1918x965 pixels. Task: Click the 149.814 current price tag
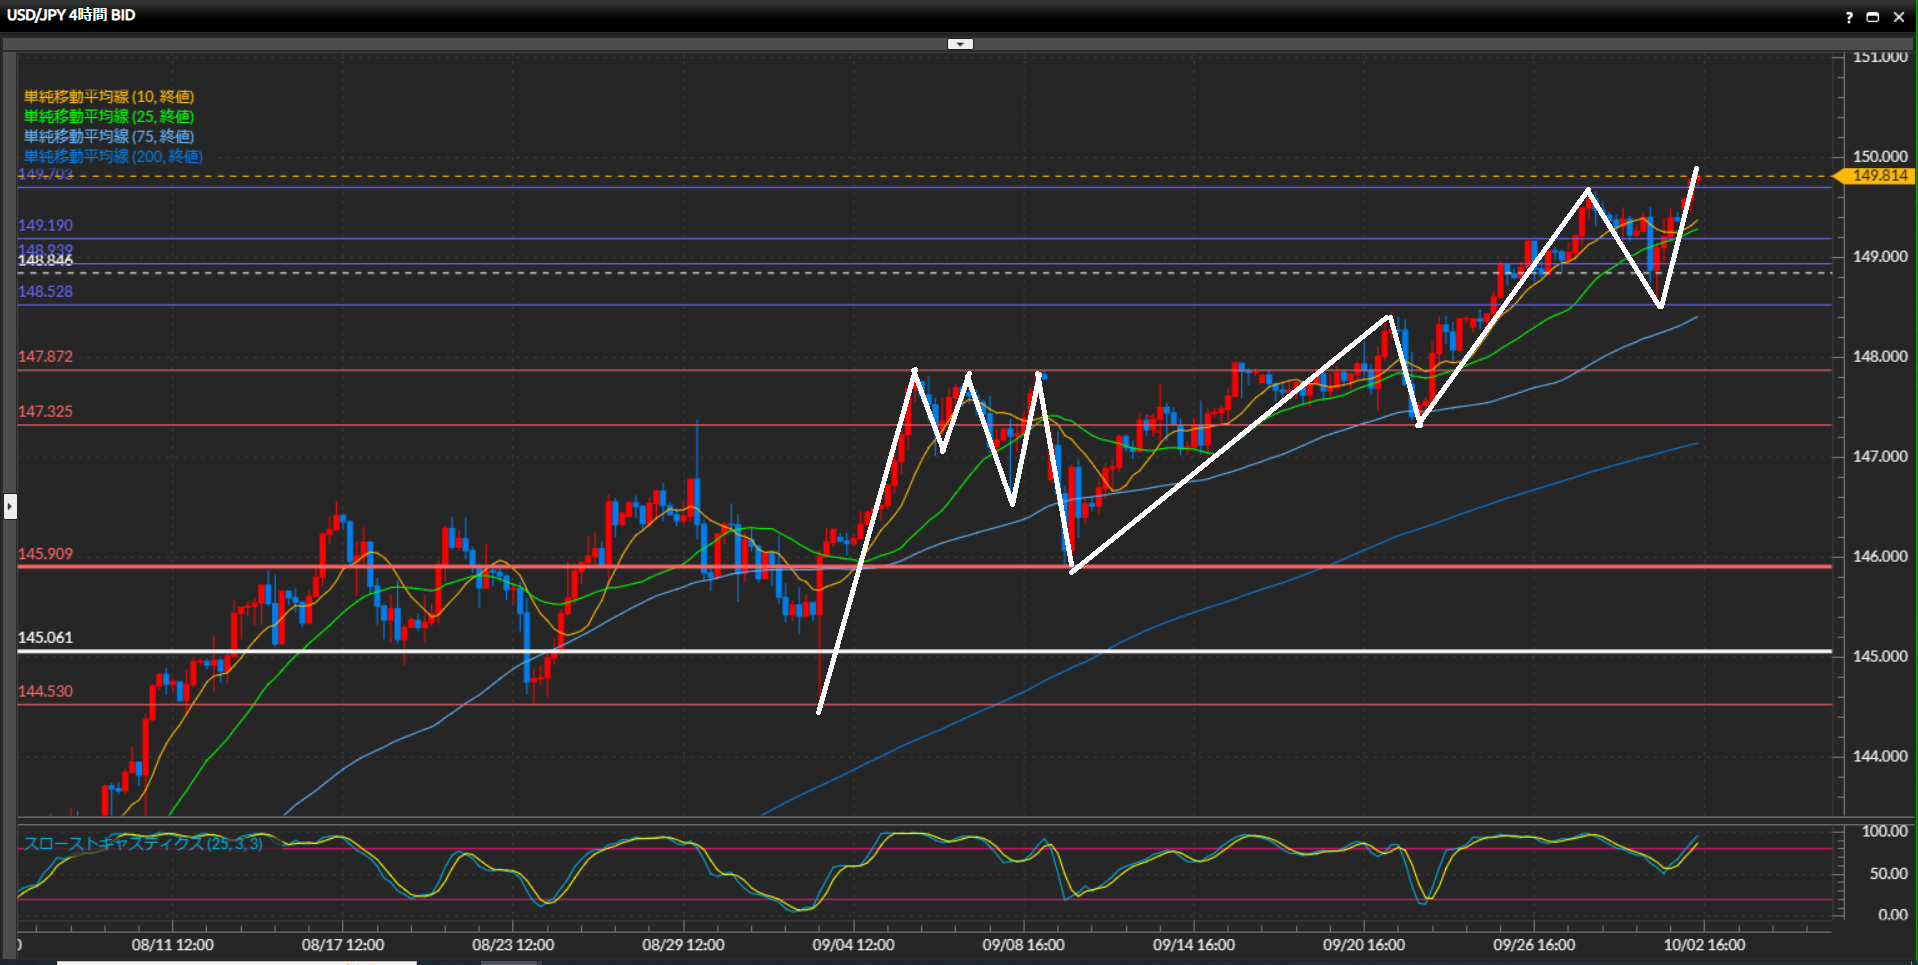(1880, 176)
